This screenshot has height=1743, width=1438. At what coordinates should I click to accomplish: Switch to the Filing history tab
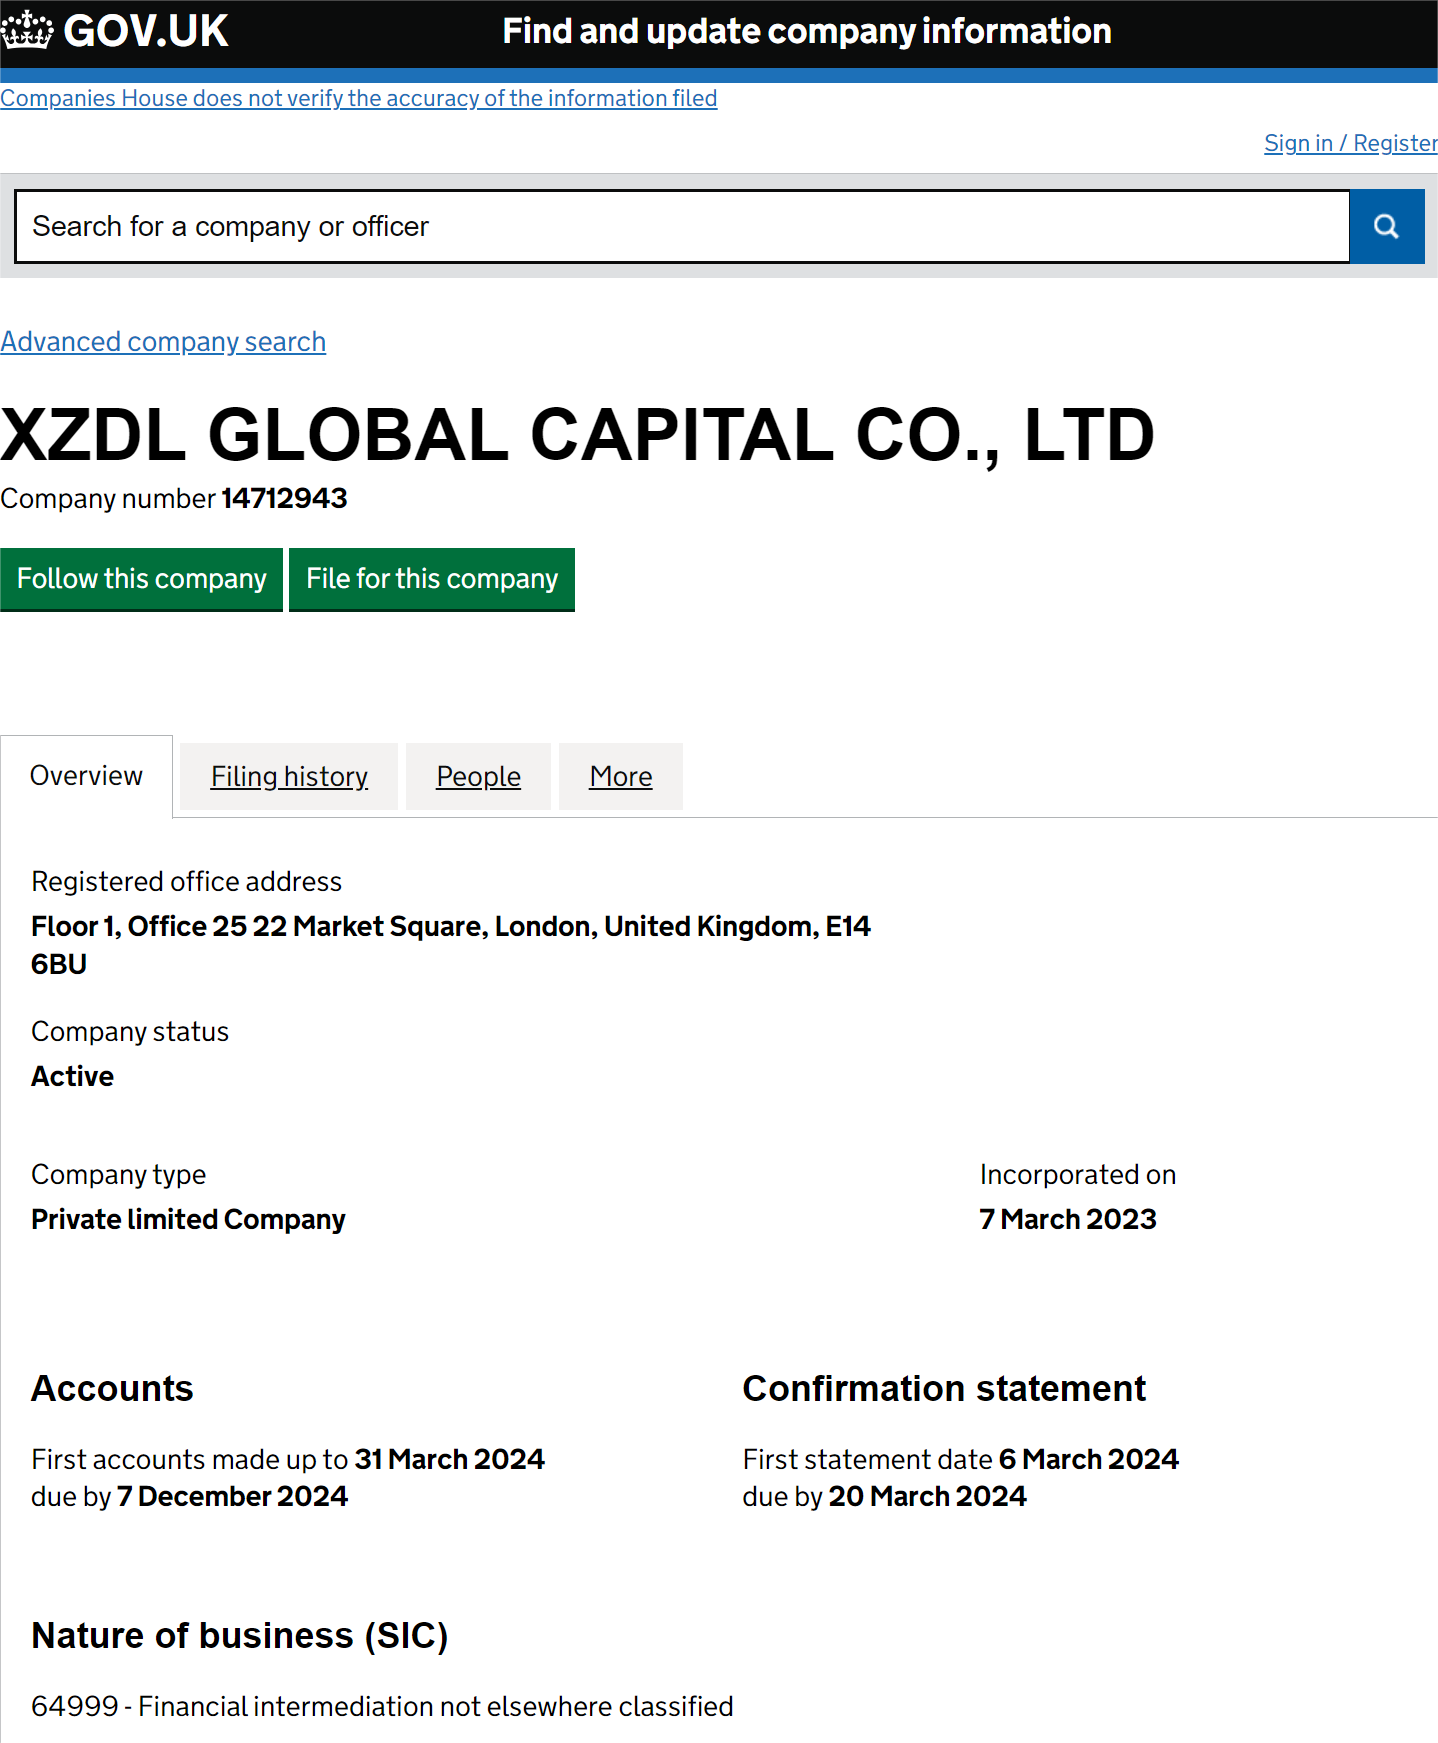click(289, 777)
